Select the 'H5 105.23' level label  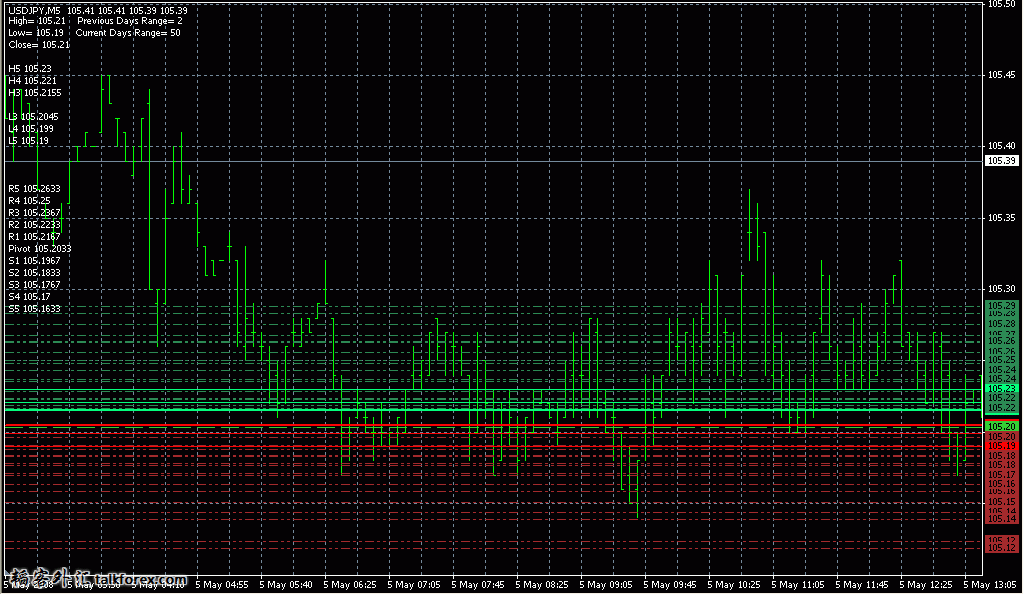[x=29, y=69]
